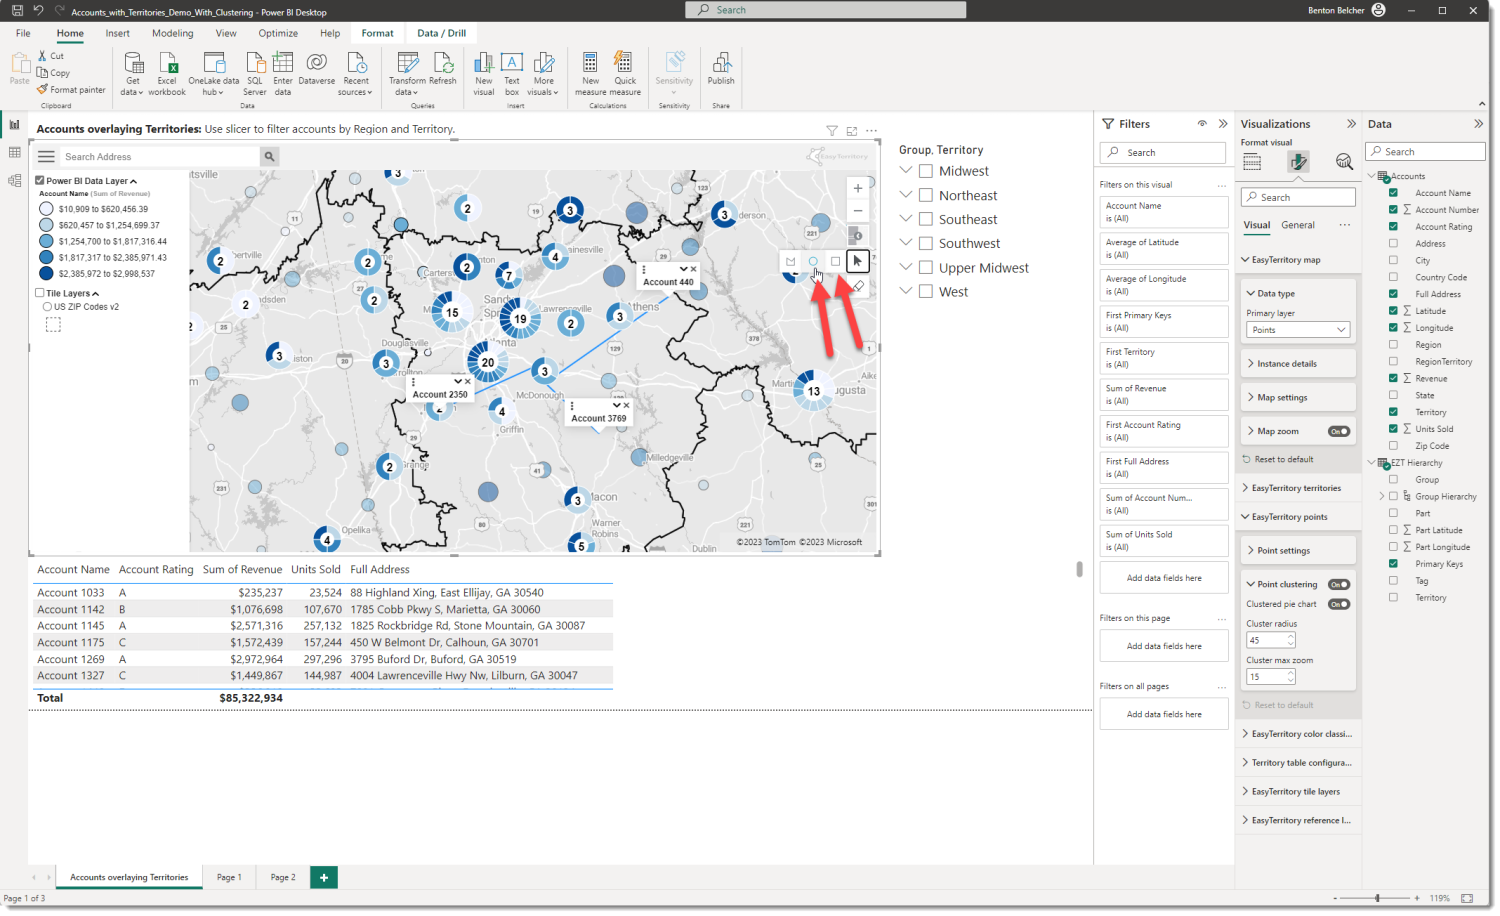
Task: Click the Publish icon in the ribbon
Action: [720, 70]
